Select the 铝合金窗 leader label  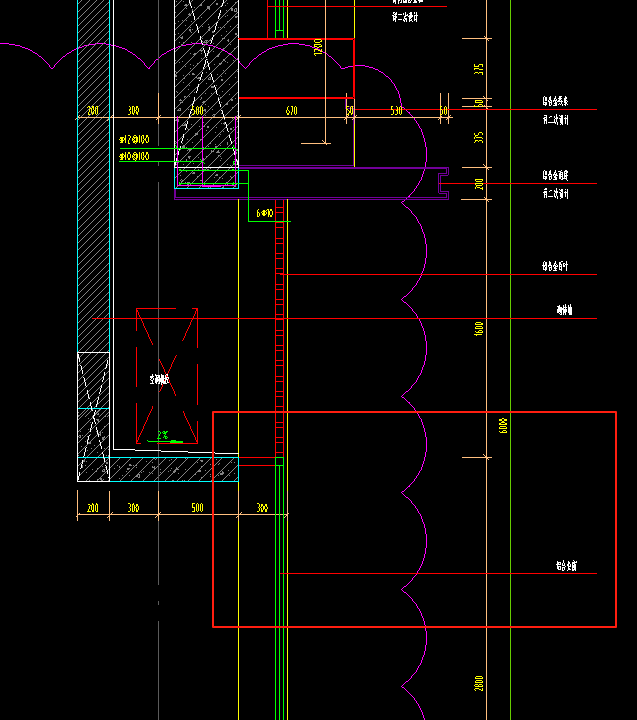(x=566, y=566)
